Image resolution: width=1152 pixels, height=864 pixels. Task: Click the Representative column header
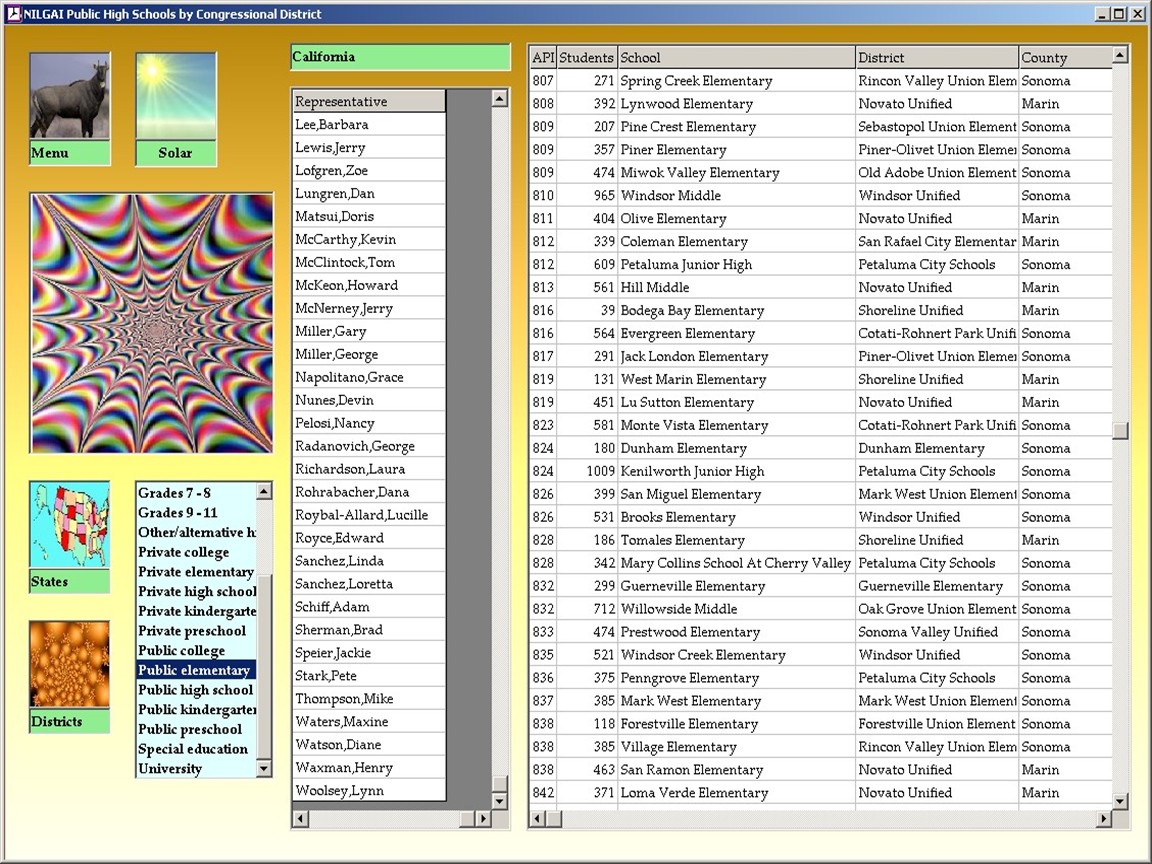coord(368,101)
